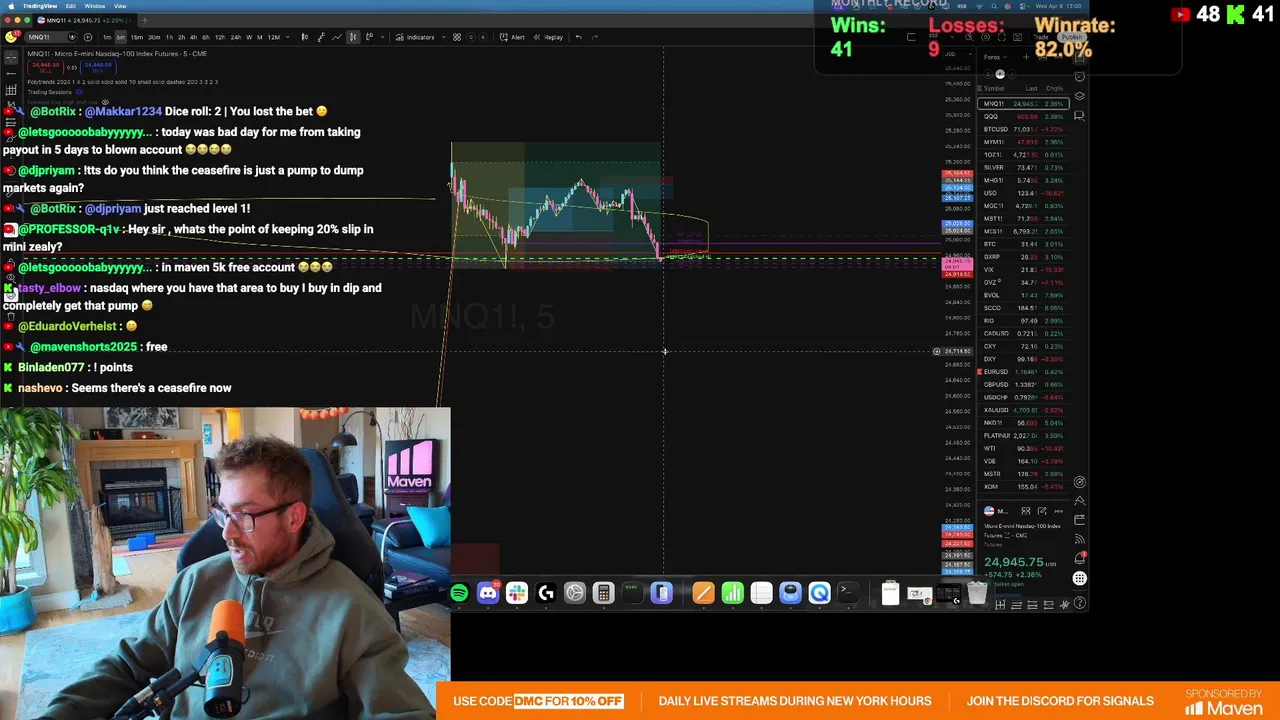1280x720 pixels.
Task: Expand the chart style dropdown arrow
Action: (x=382, y=37)
